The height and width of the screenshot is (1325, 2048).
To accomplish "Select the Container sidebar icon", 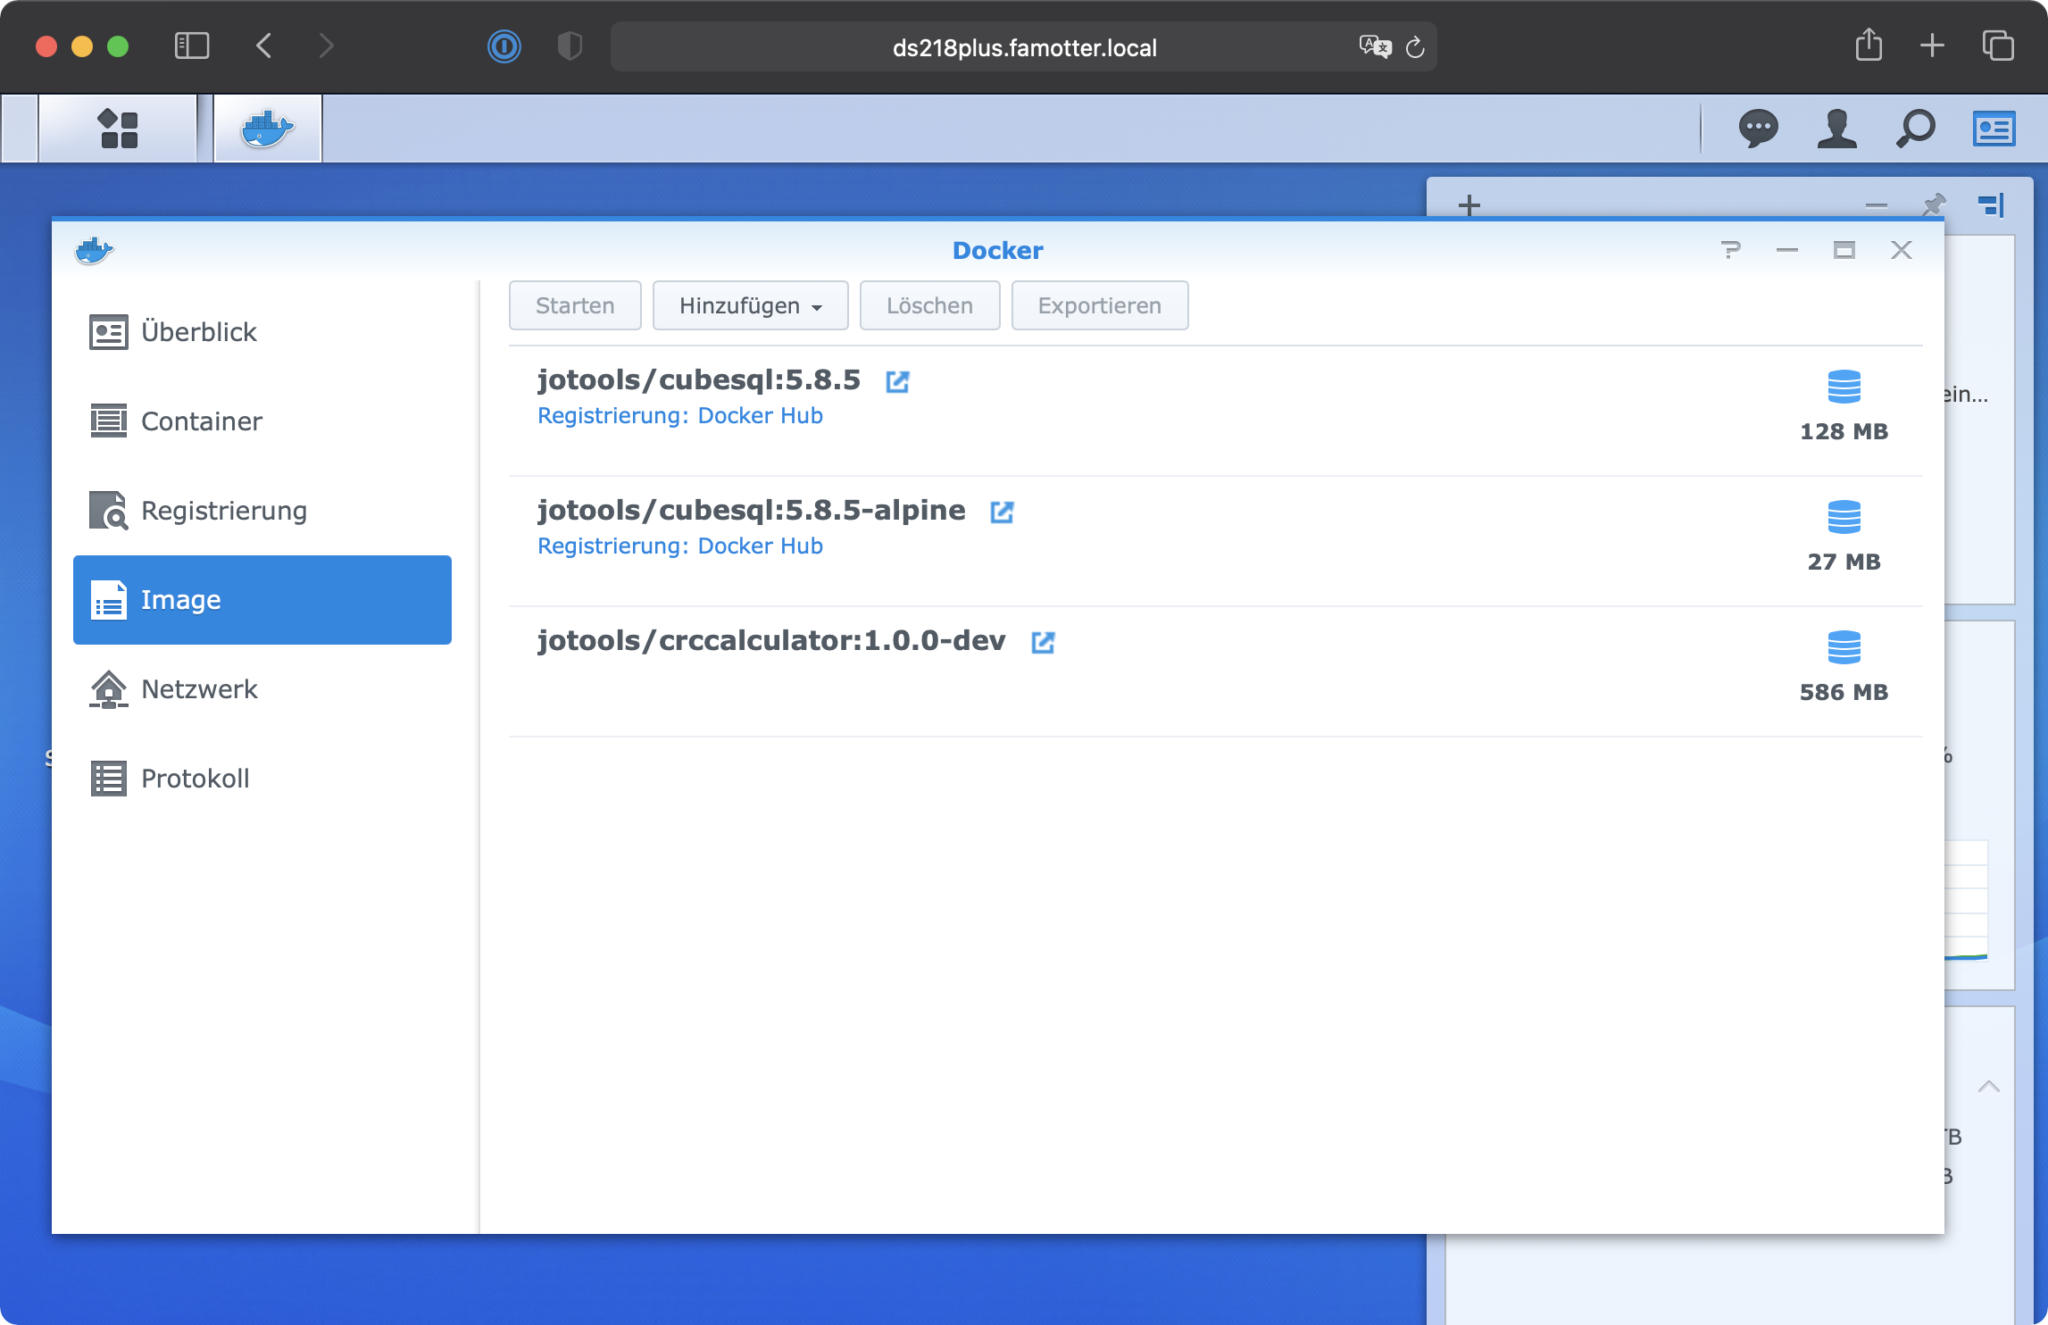I will [108, 420].
